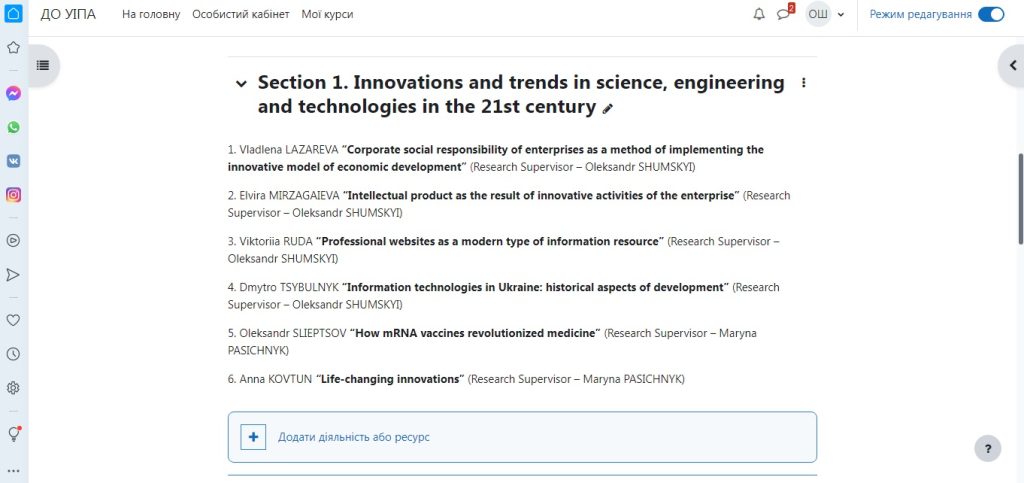Screen dimensions: 1024x483
Task: Click the help question mark button
Action: pyautogui.click(x=987, y=448)
